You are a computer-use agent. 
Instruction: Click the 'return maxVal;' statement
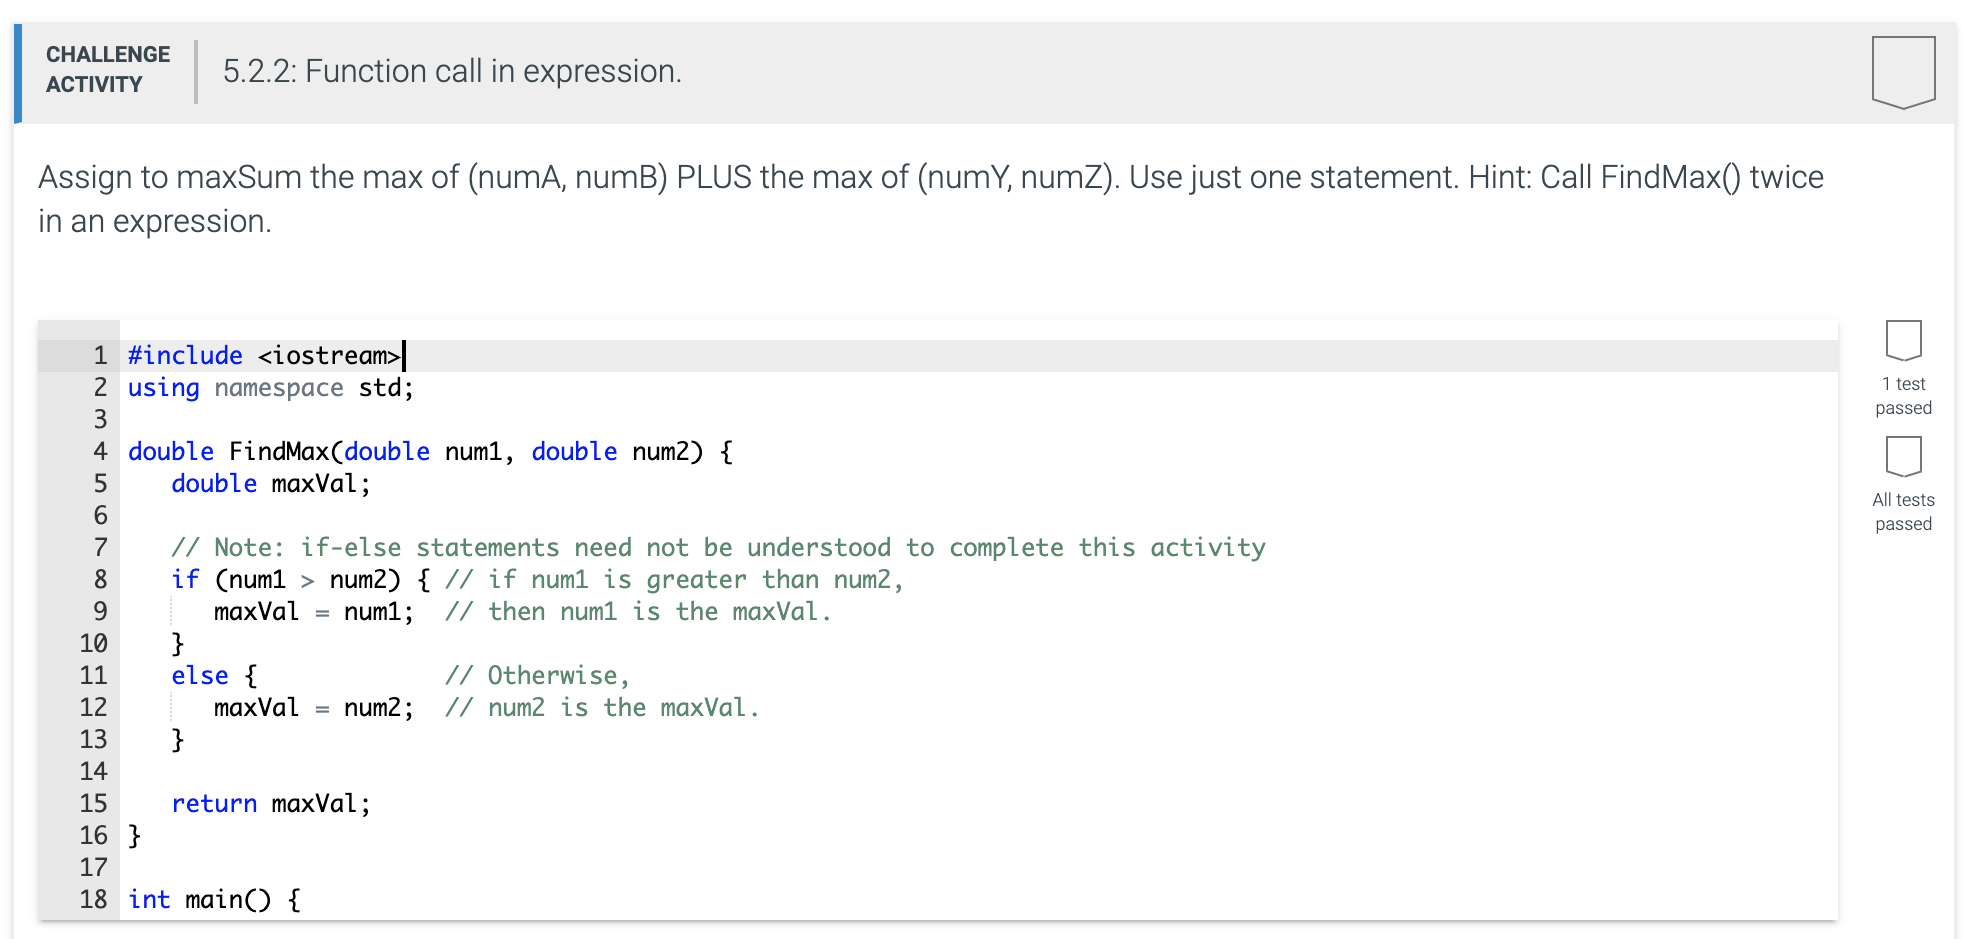click(271, 803)
